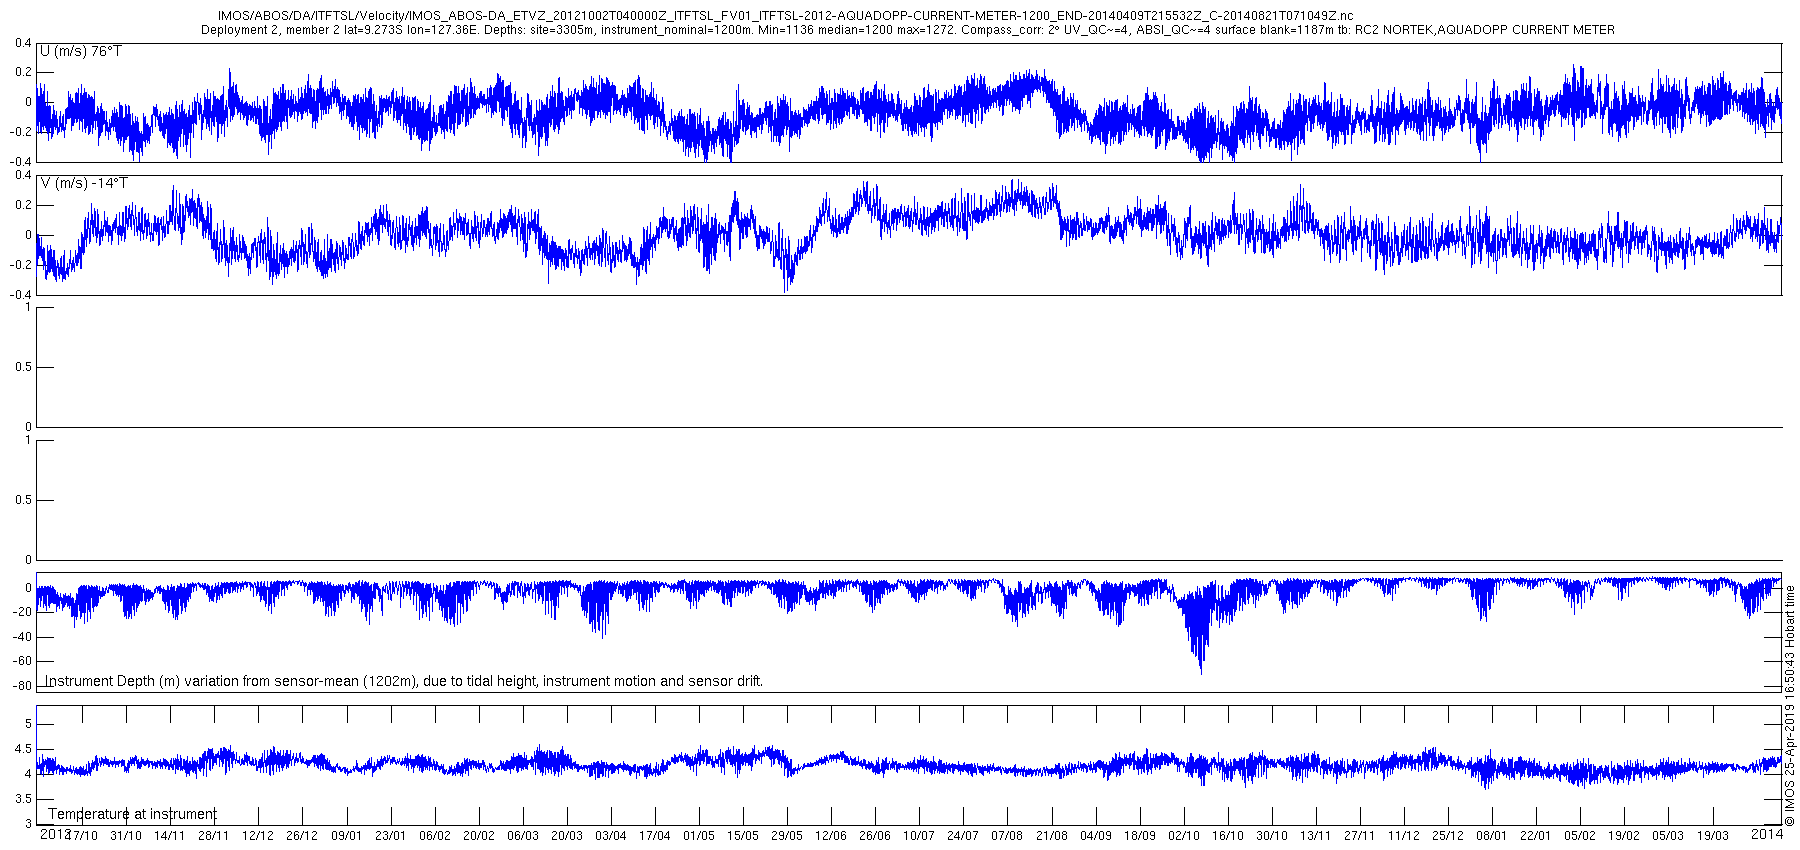This screenshot has height=850, width=1800.
Task: Select the 21/08 date tick label
Action: 1052,836
